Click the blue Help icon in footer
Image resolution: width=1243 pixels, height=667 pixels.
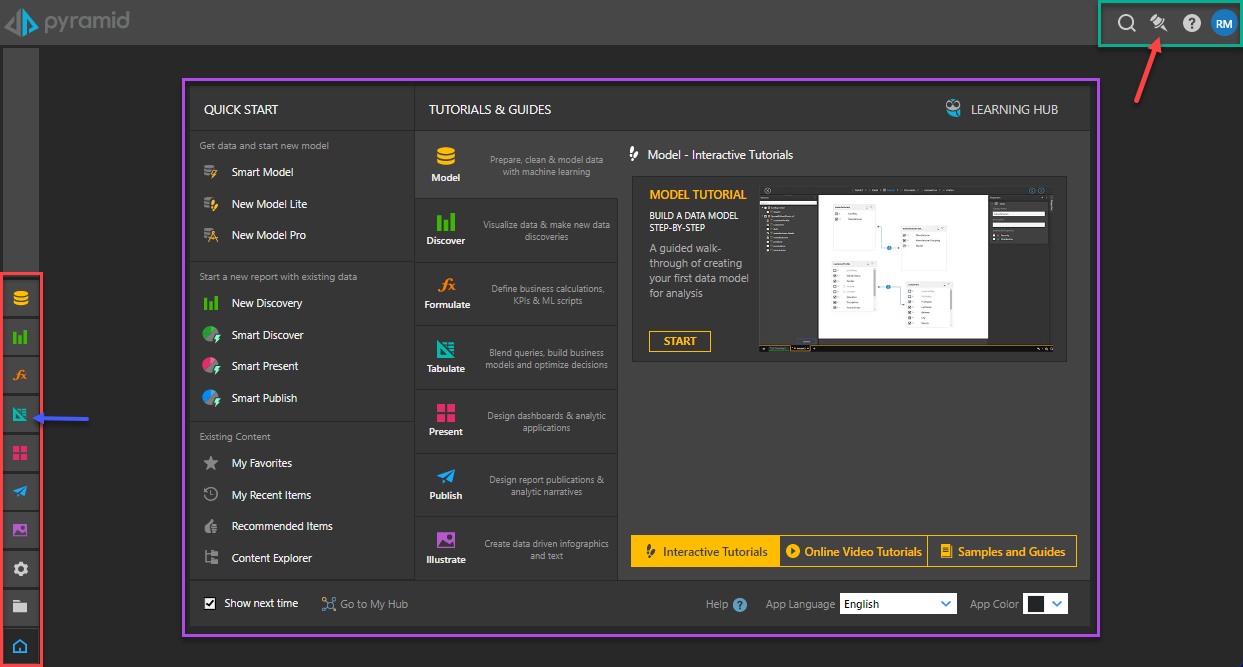(x=740, y=604)
